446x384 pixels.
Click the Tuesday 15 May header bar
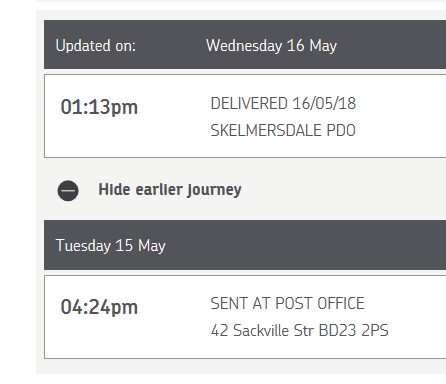pyautogui.click(x=245, y=245)
